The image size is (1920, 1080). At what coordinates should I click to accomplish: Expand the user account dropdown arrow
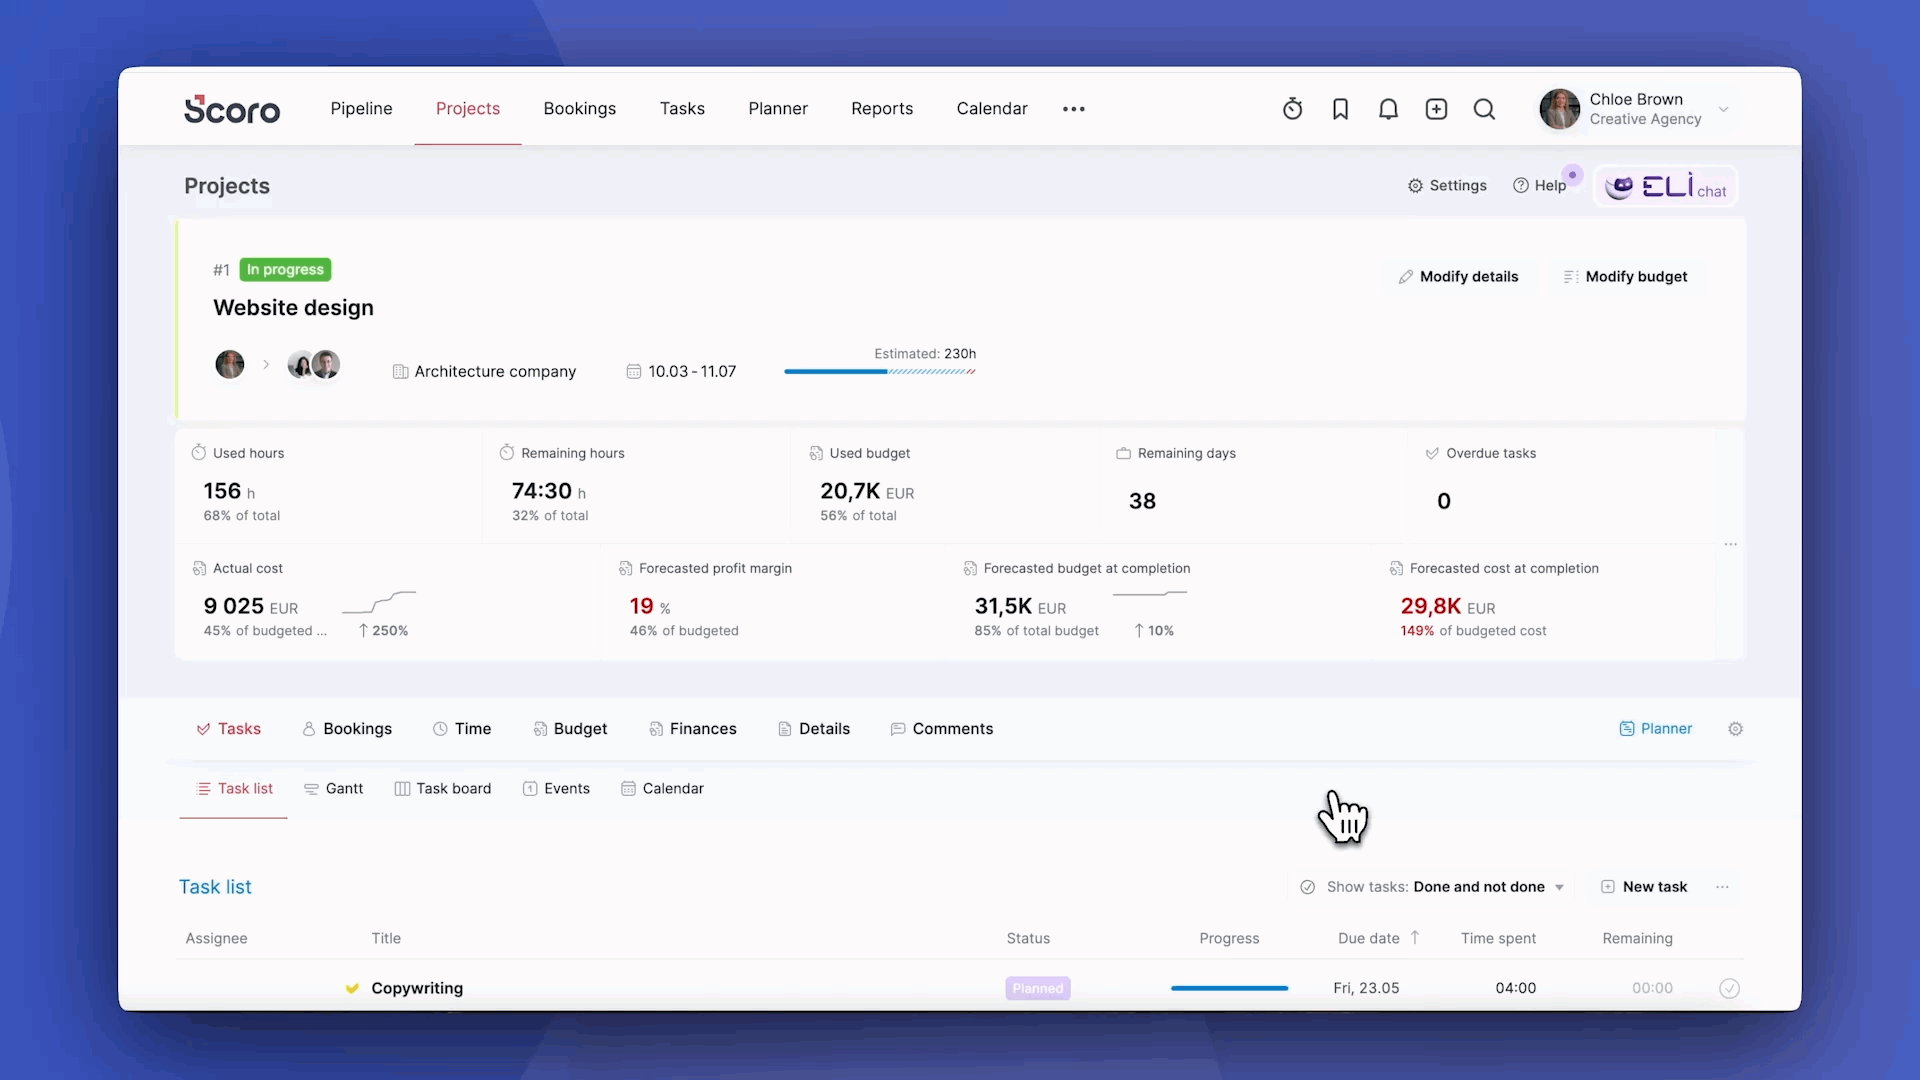[x=1723, y=109]
